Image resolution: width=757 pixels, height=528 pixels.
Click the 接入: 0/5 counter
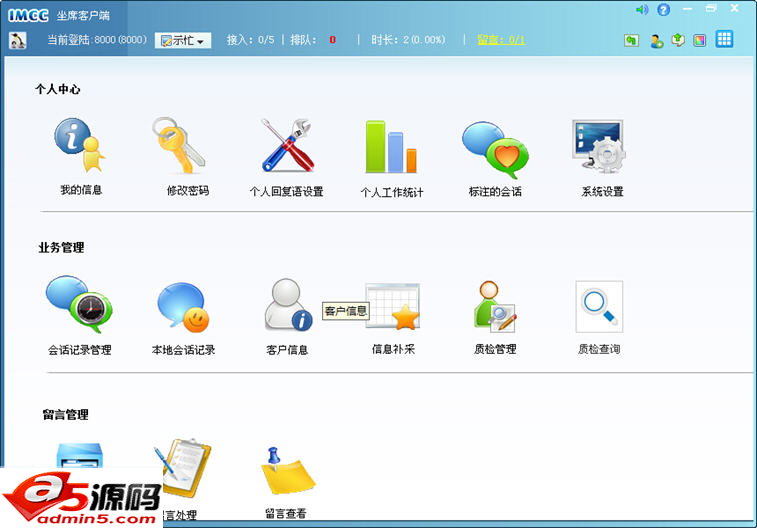pyautogui.click(x=250, y=40)
